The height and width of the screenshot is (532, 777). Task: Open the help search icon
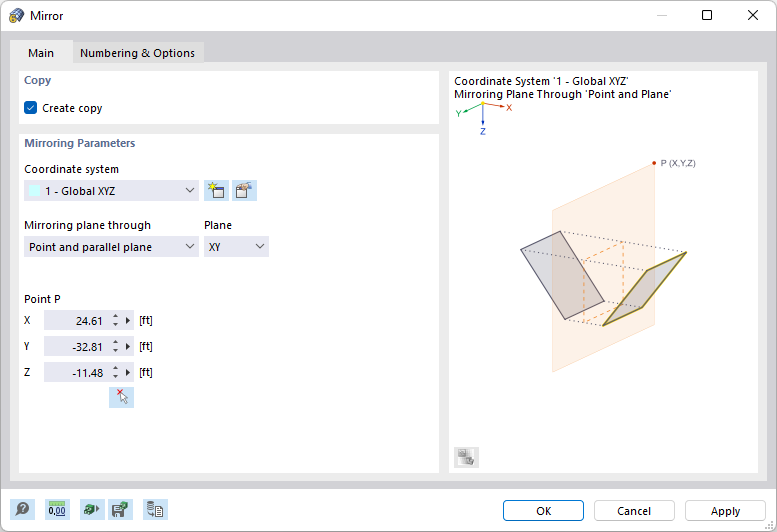pos(22,509)
